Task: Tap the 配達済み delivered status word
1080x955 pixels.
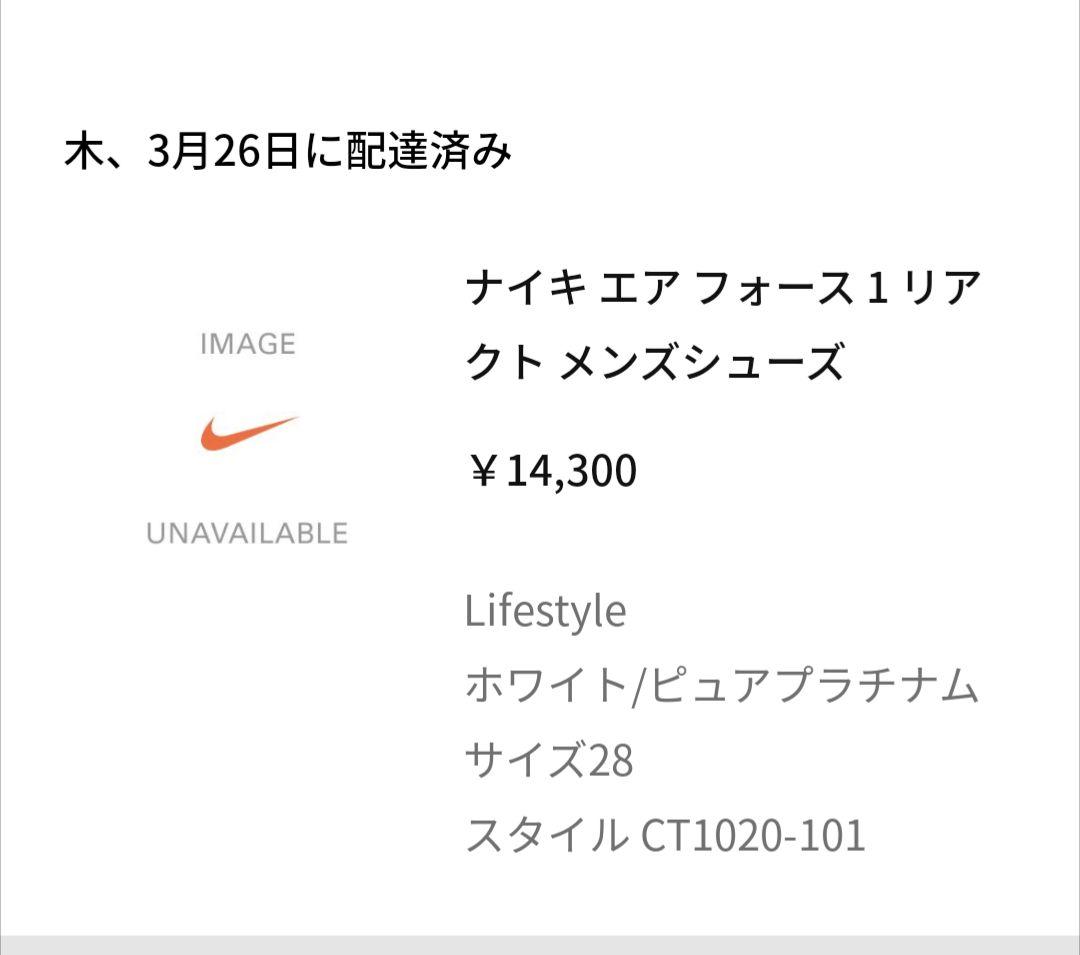Action: pos(428,151)
